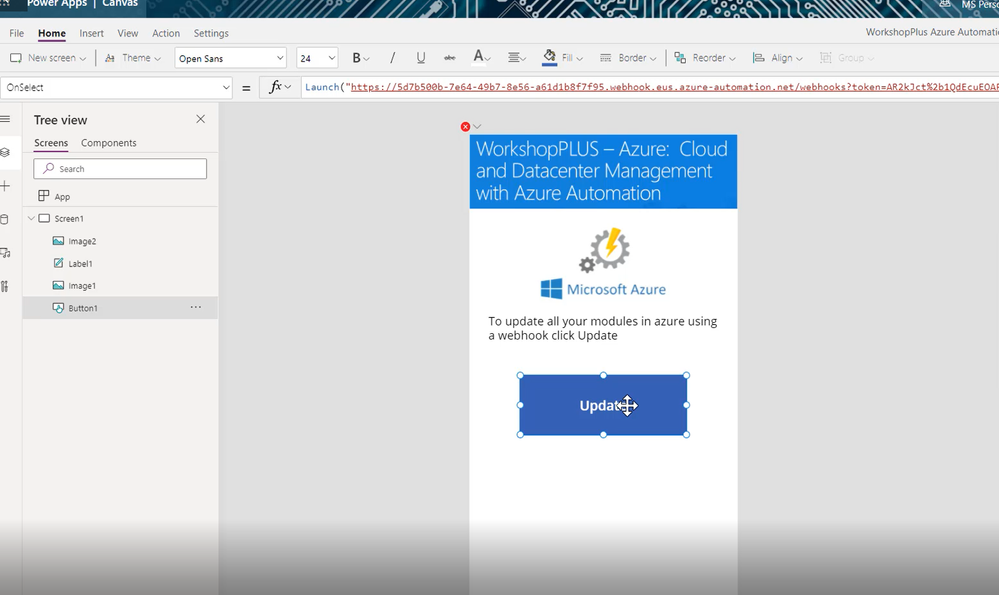999x595 pixels.
Task: Select Screen1 in the tree
Action: pyautogui.click(x=69, y=219)
